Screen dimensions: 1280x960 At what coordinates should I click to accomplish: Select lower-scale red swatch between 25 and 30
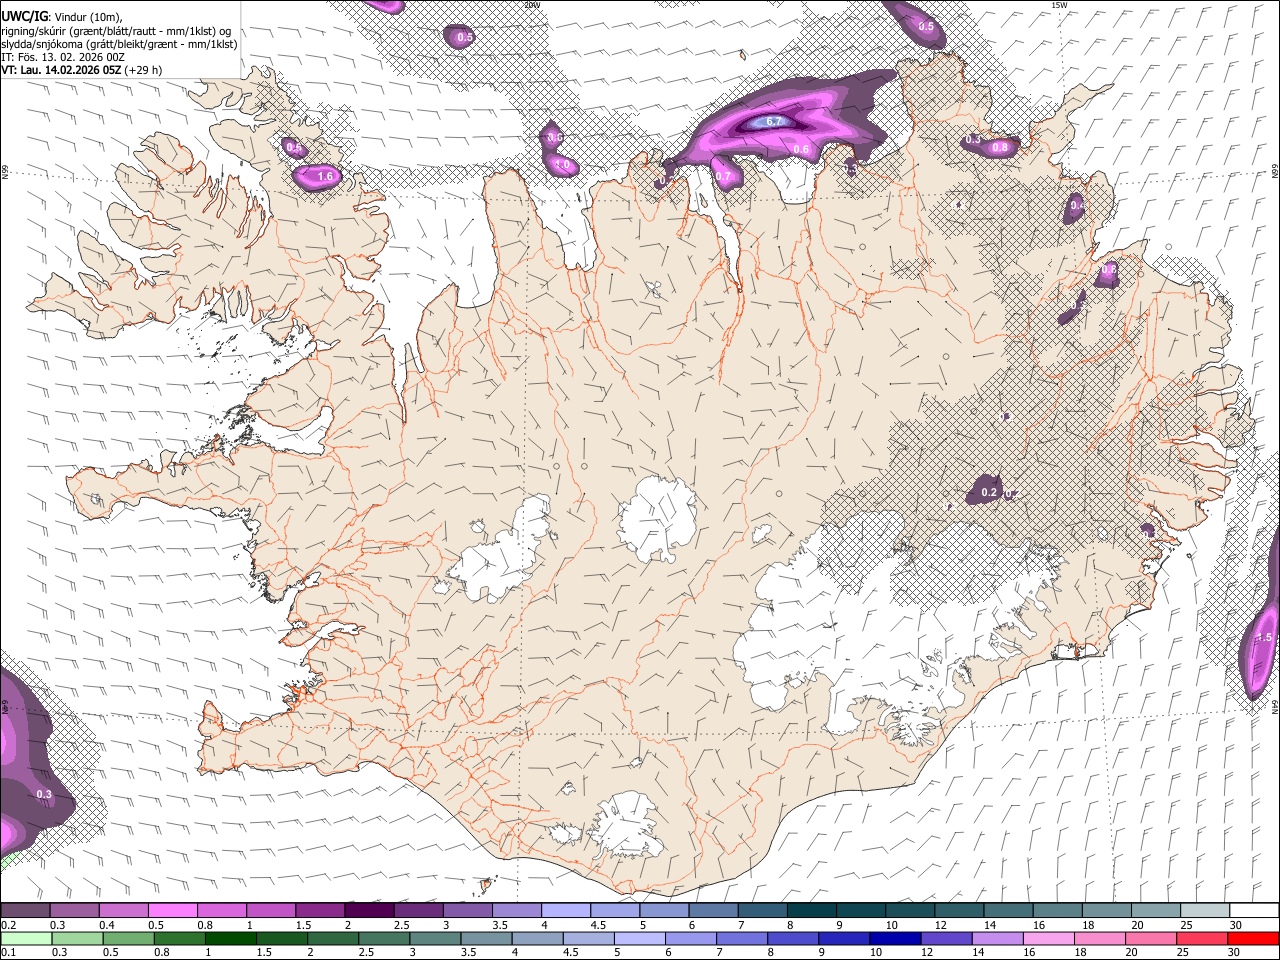coord(1203,938)
